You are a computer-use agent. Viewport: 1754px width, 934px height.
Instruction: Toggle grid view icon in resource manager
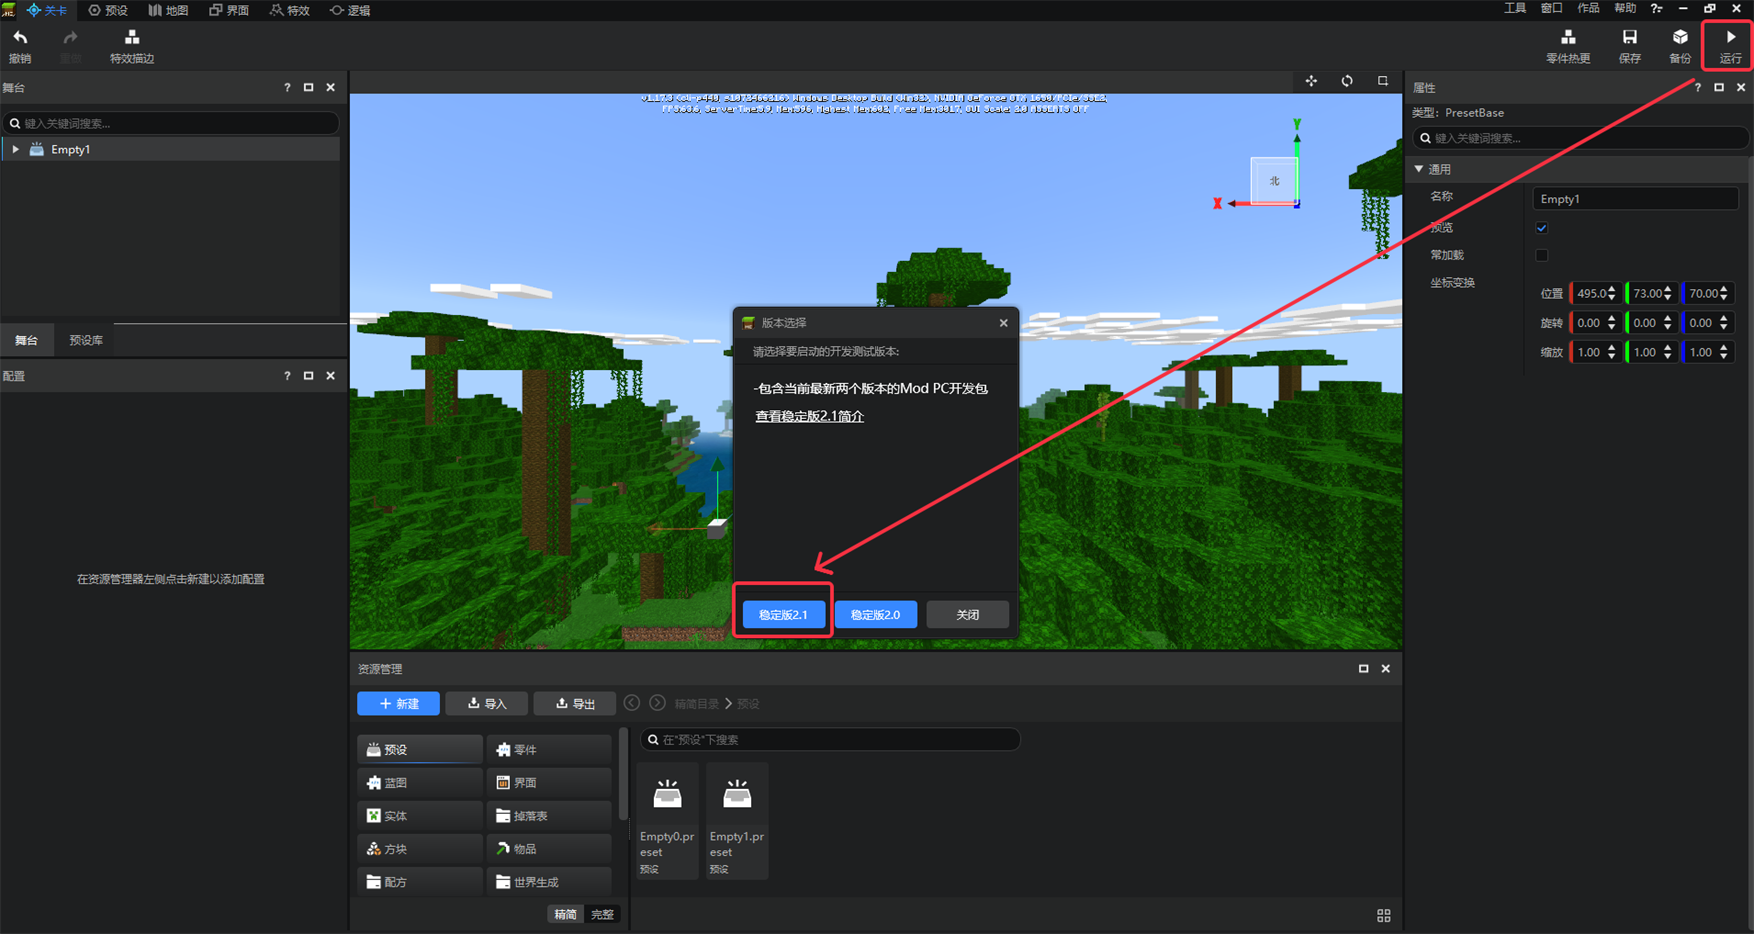(x=1384, y=916)
